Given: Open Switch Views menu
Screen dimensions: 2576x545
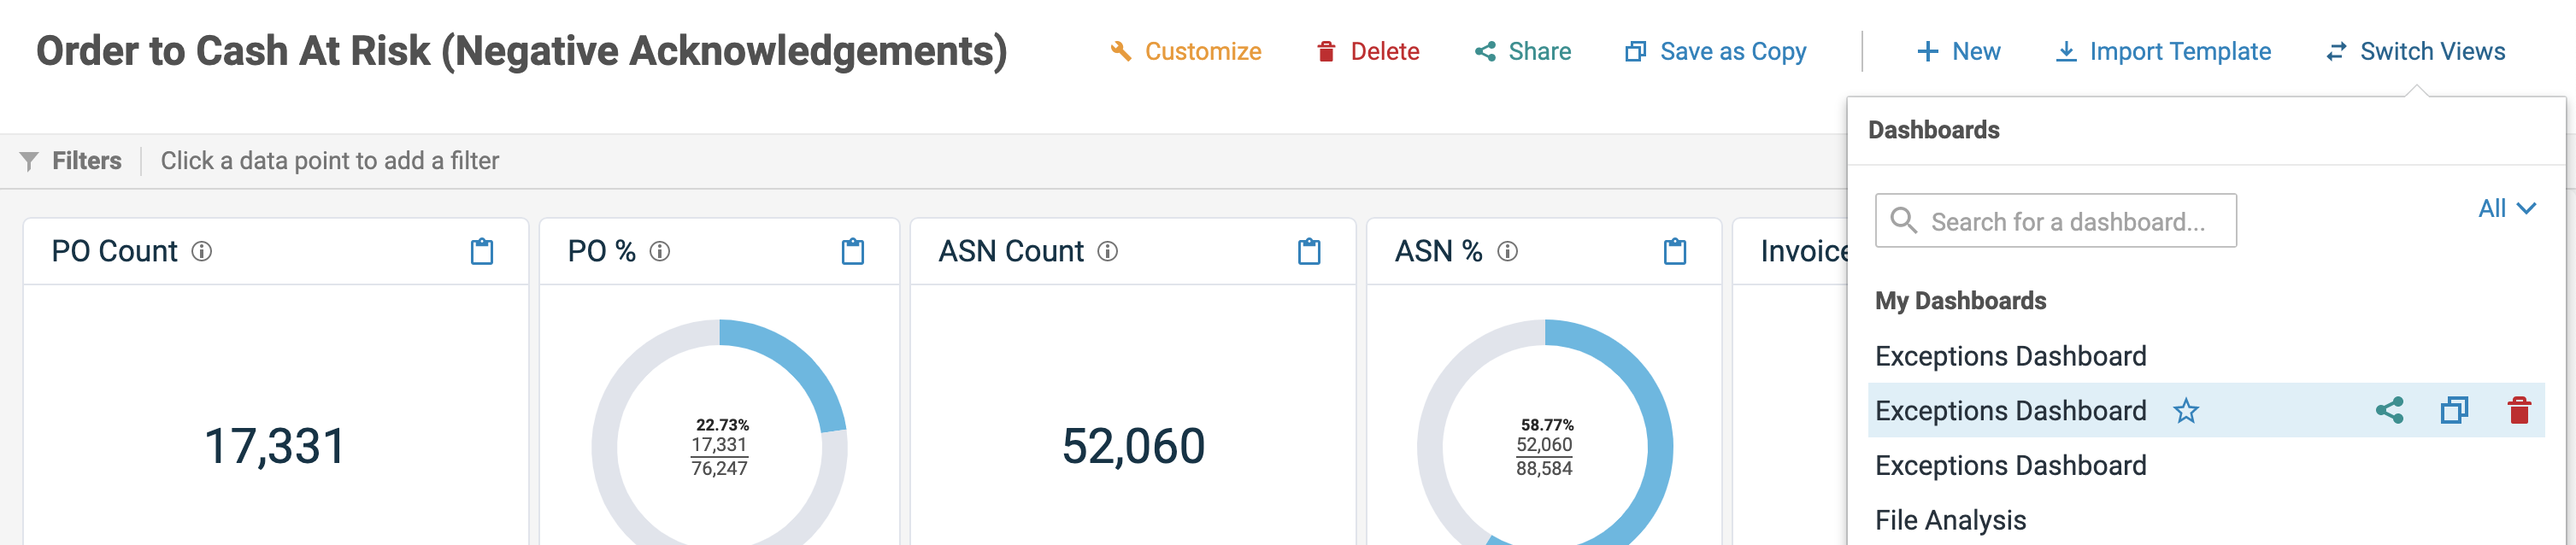Looking at the screenshot, I should pos(2415,51).
